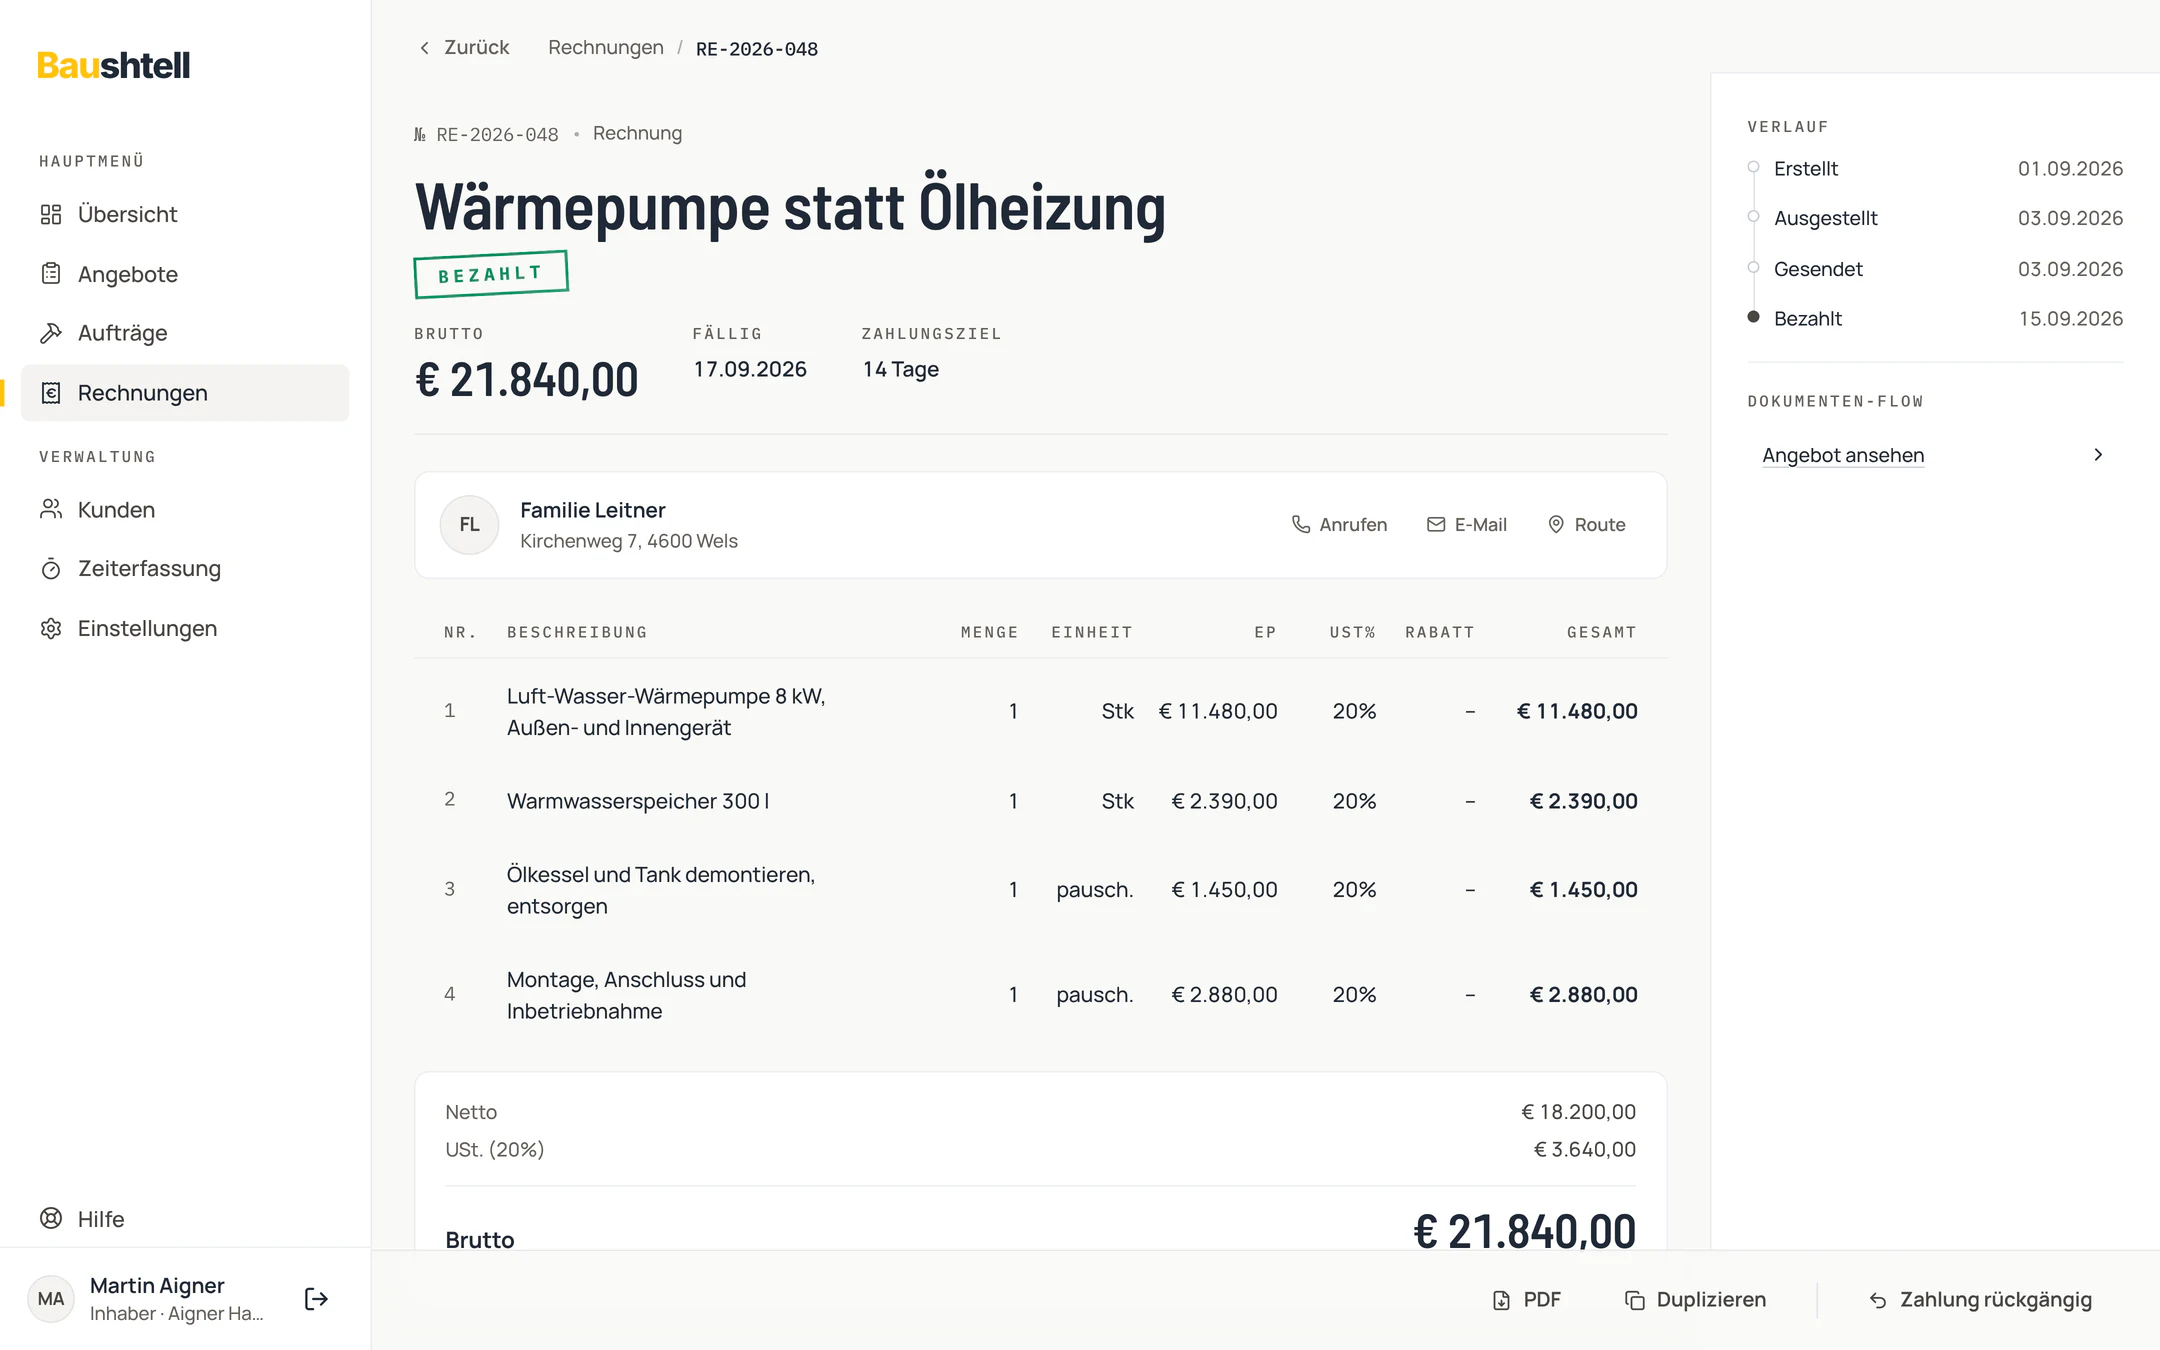This screenshot has width=2160, height=1350.
Task: Click the PDF download icon
Action: (x=1501, y=1300)
